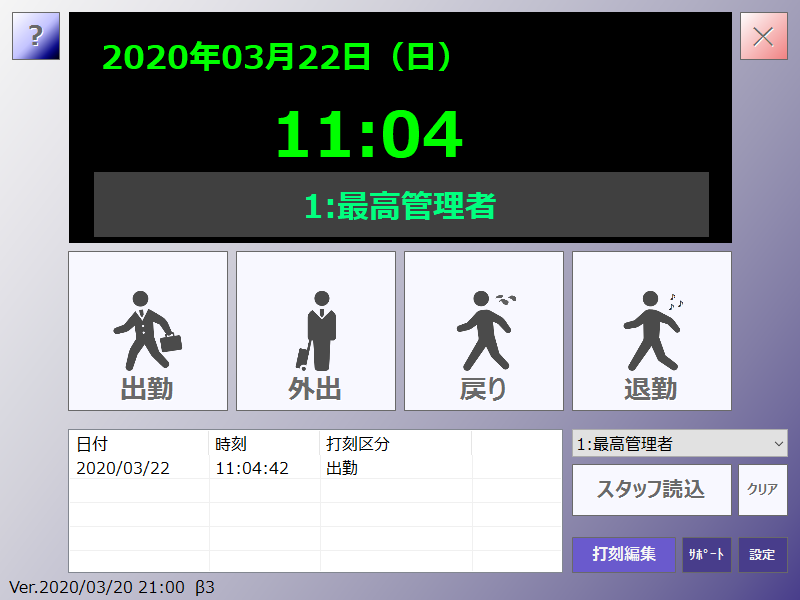The height and width of the screenshot is (600, 800).
Task: Open 打刻編集 punch editing
Action: (x=623, y=554)
